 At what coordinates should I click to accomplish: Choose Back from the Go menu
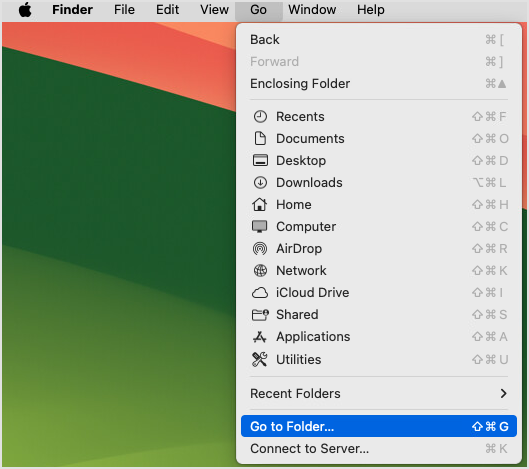click(x=379, y=39)
